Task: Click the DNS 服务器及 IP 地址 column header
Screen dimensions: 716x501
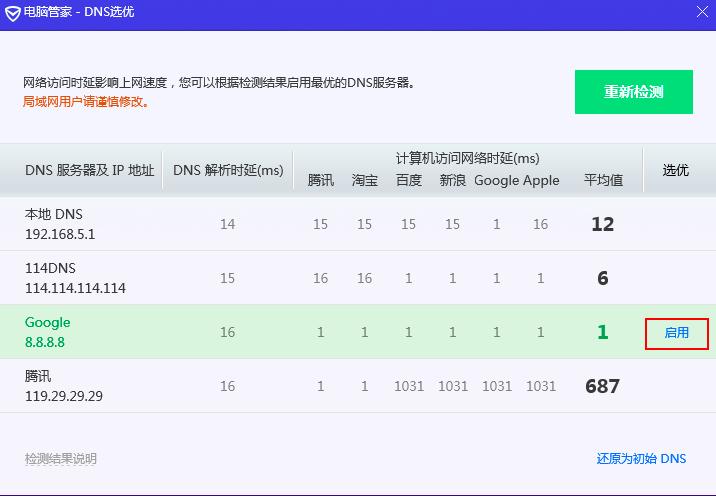Action: (x=90, y=170)
